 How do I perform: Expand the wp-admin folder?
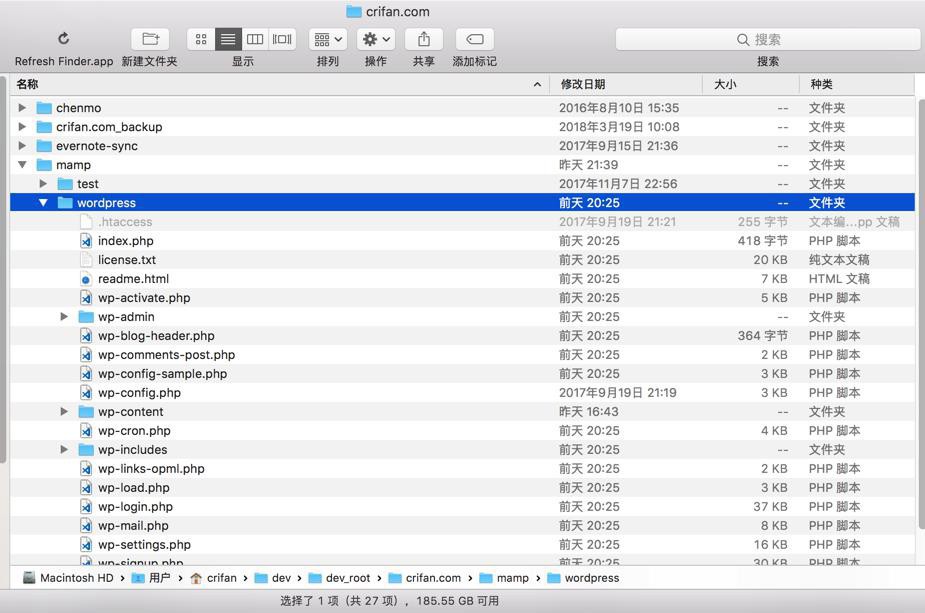click(x=64, y=317)
